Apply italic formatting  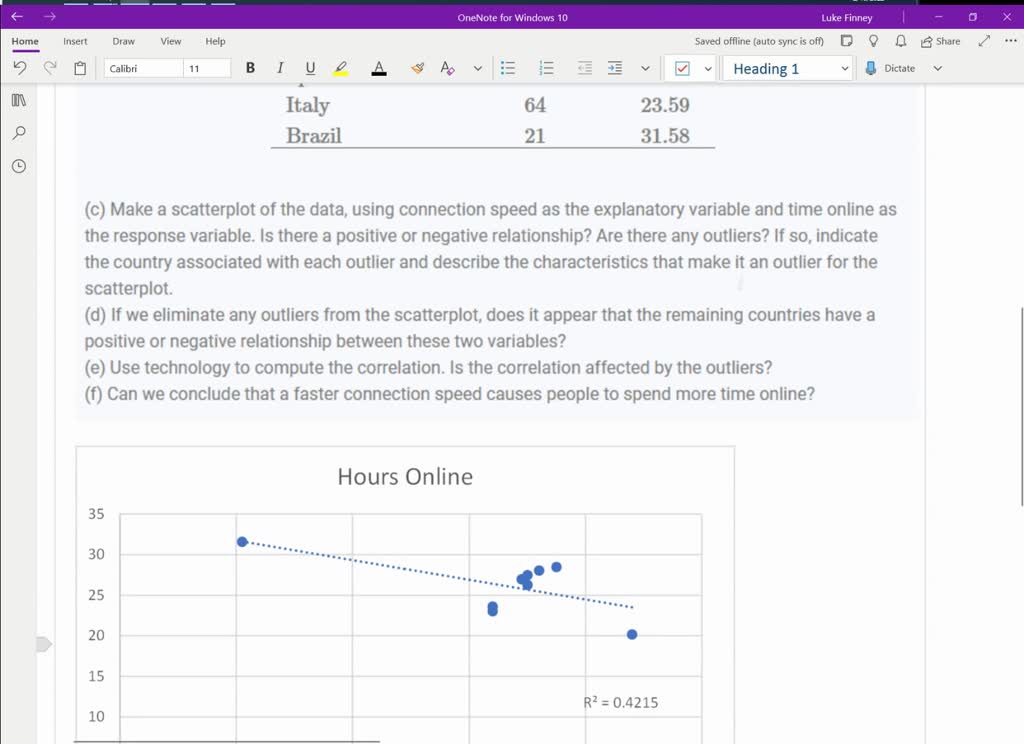pos(280,68)
